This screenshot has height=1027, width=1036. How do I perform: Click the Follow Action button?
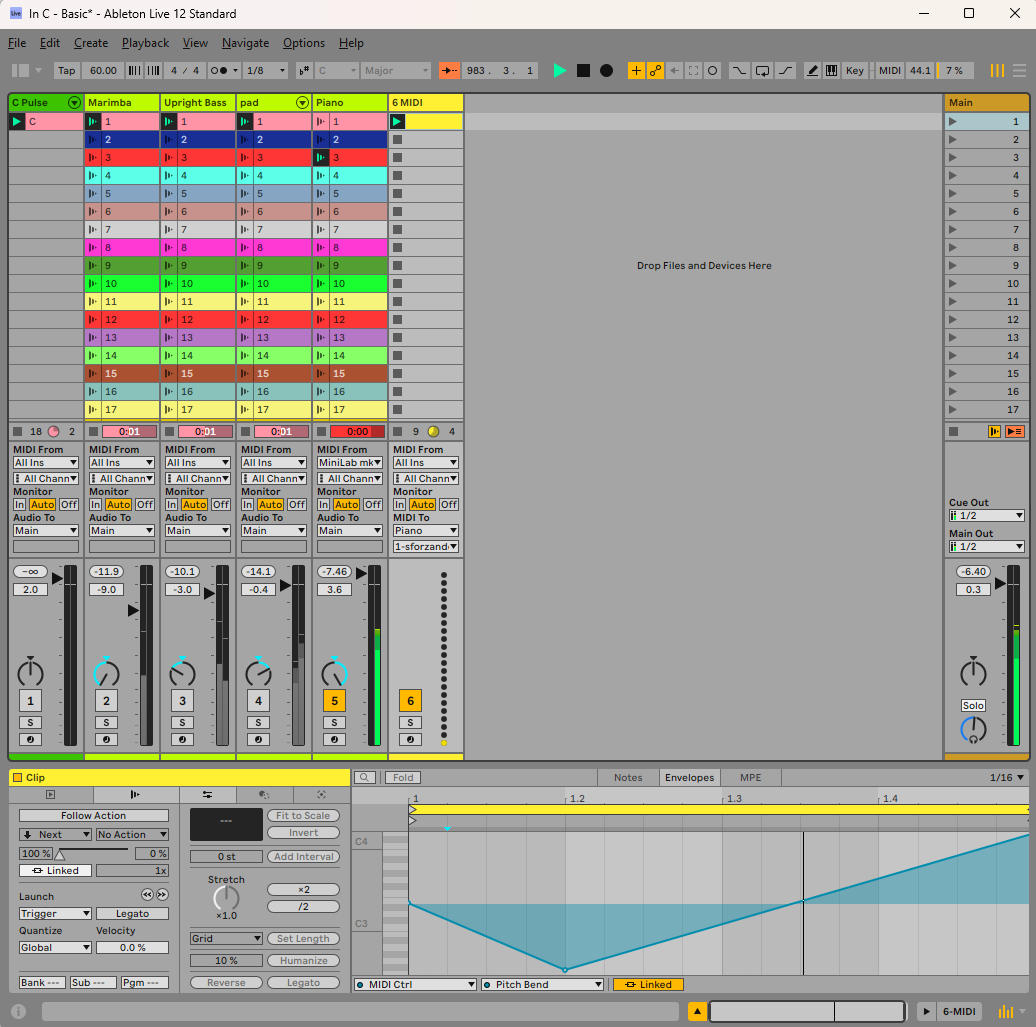pyautogui.click(x=93, y=816)
